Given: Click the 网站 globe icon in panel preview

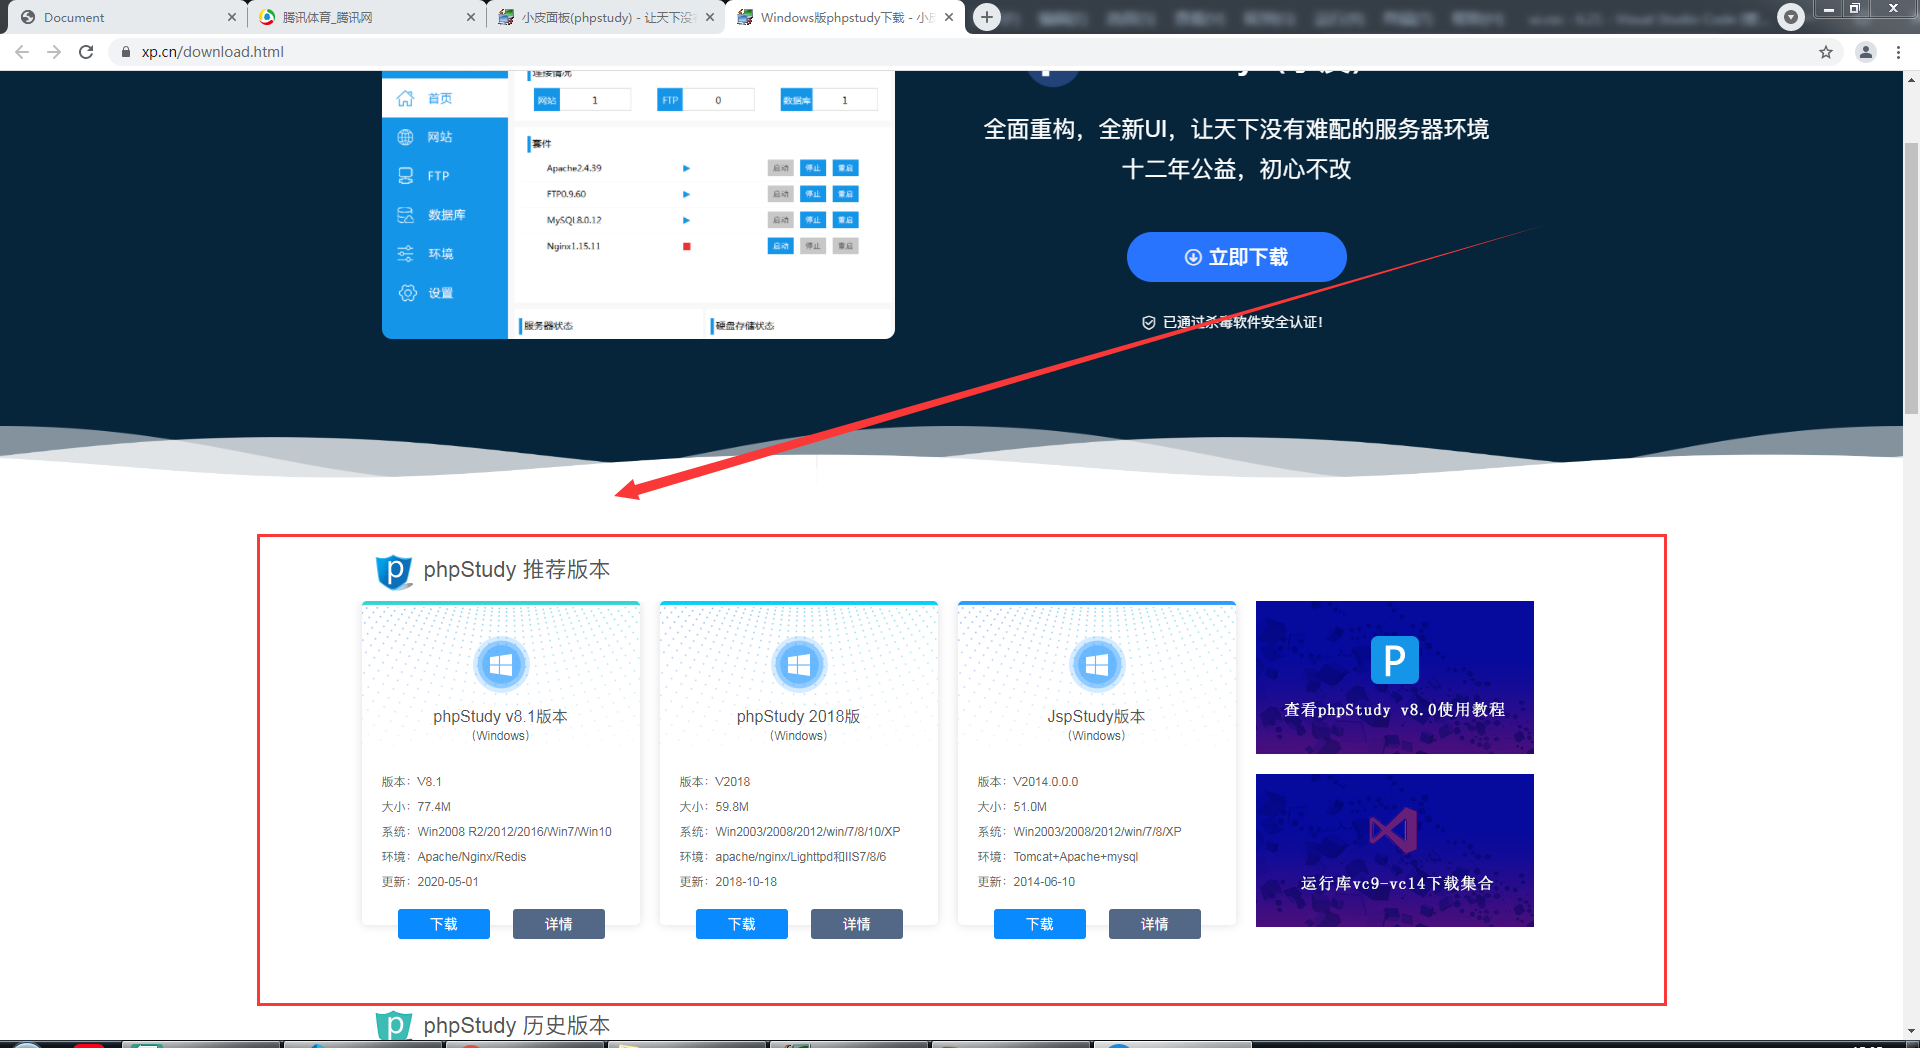Looking at the screenshot, I should [x=405, y=137].
